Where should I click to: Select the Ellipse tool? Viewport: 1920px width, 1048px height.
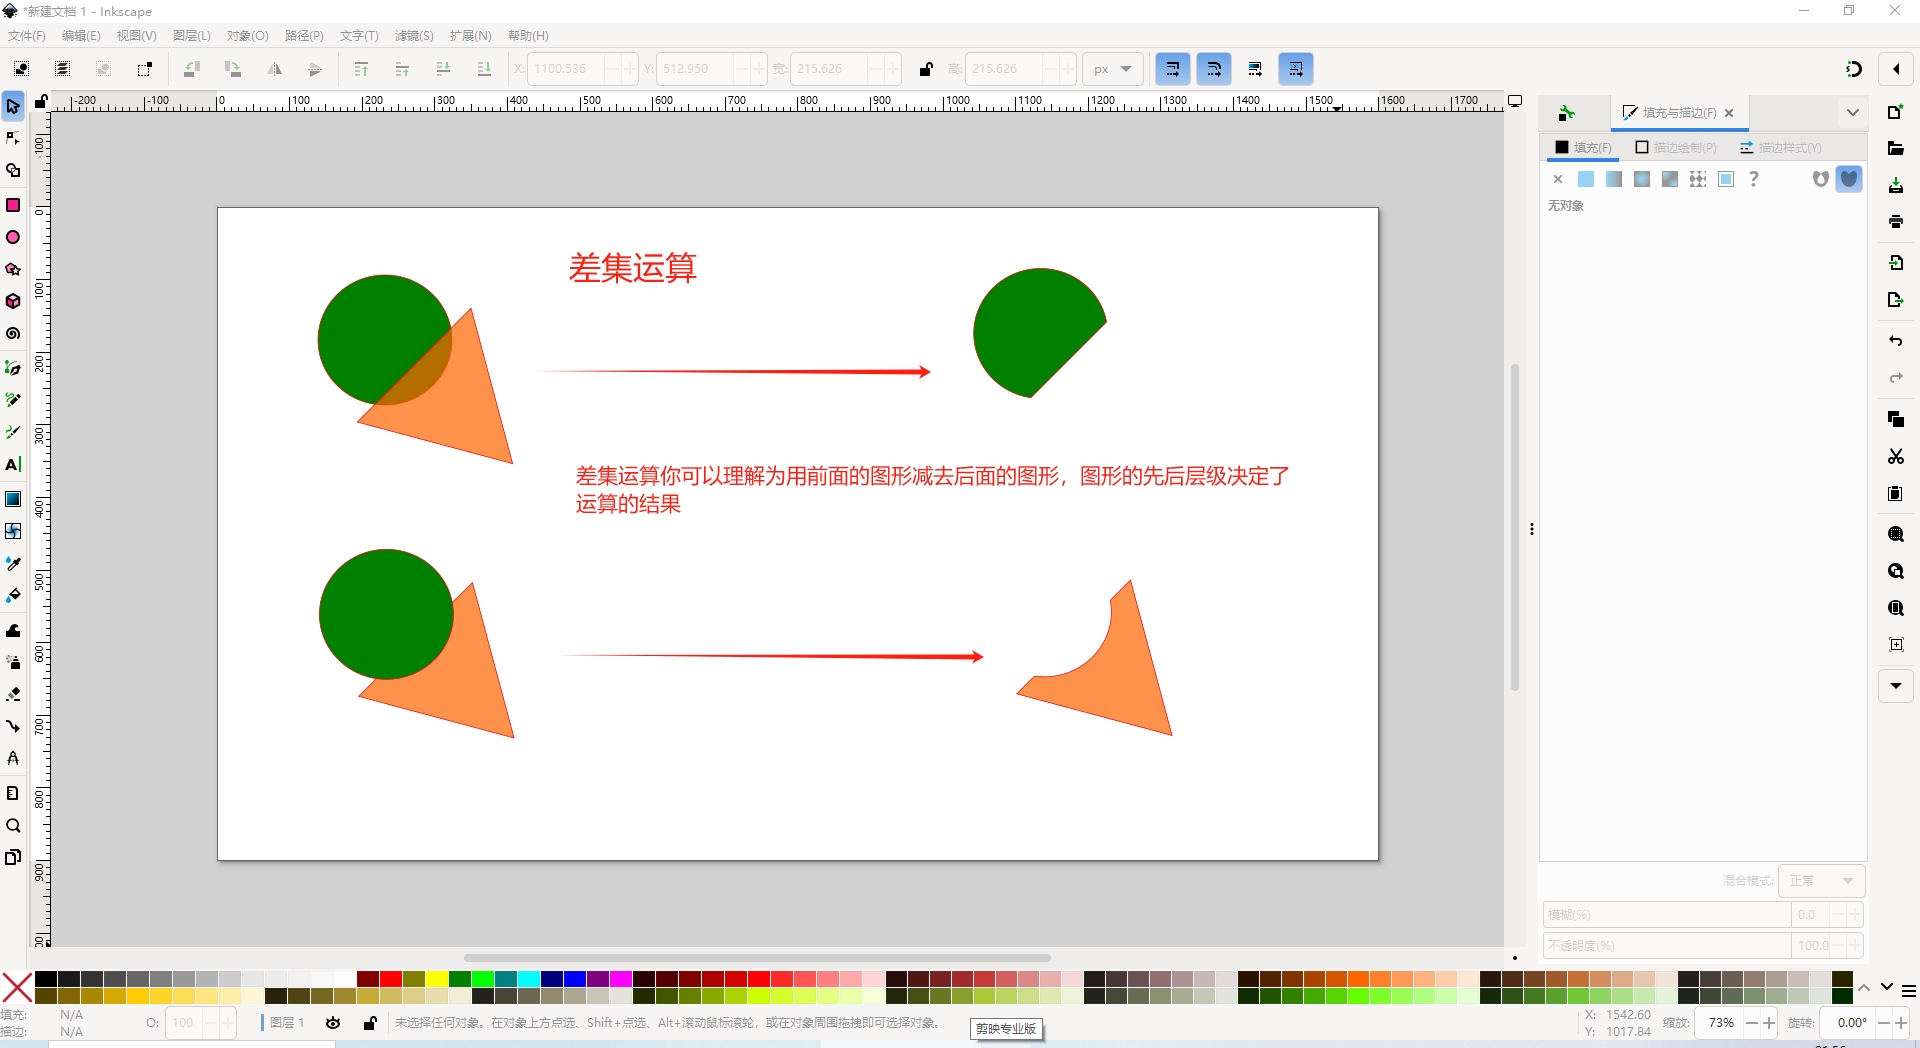pyautogui.click(x=13, y=237)
